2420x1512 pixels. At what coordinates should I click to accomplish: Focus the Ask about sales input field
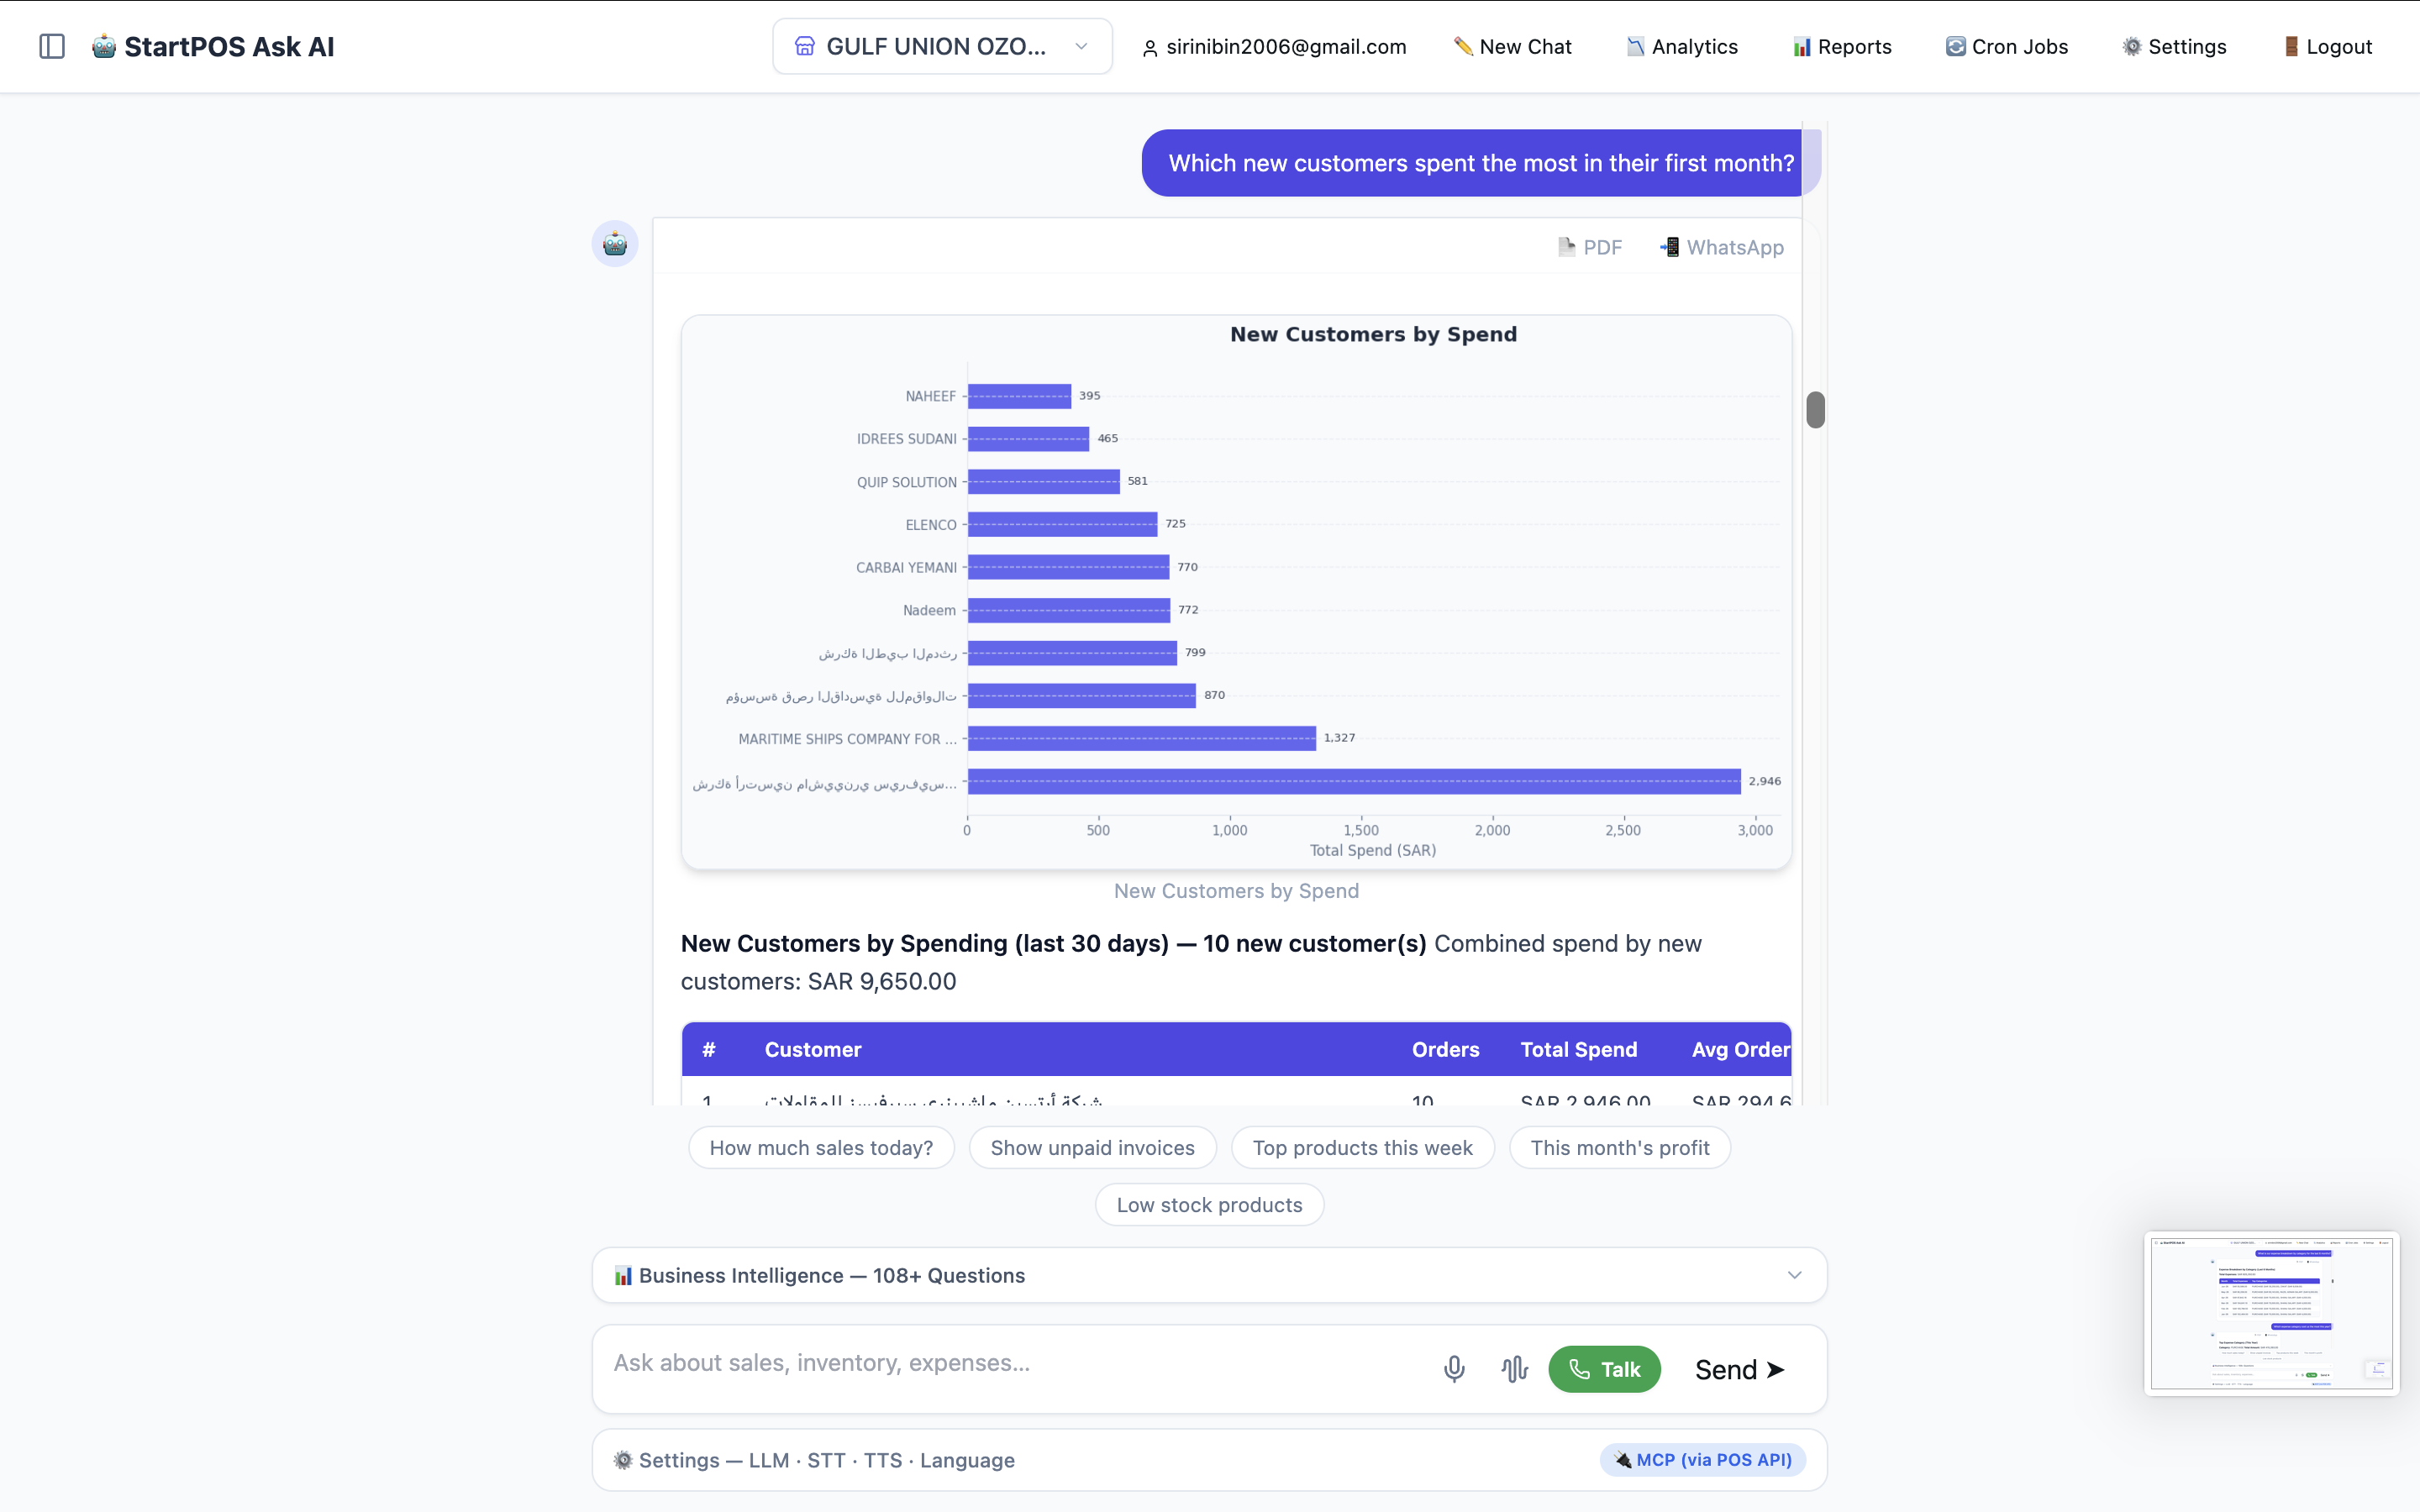click(1015, 1363)
